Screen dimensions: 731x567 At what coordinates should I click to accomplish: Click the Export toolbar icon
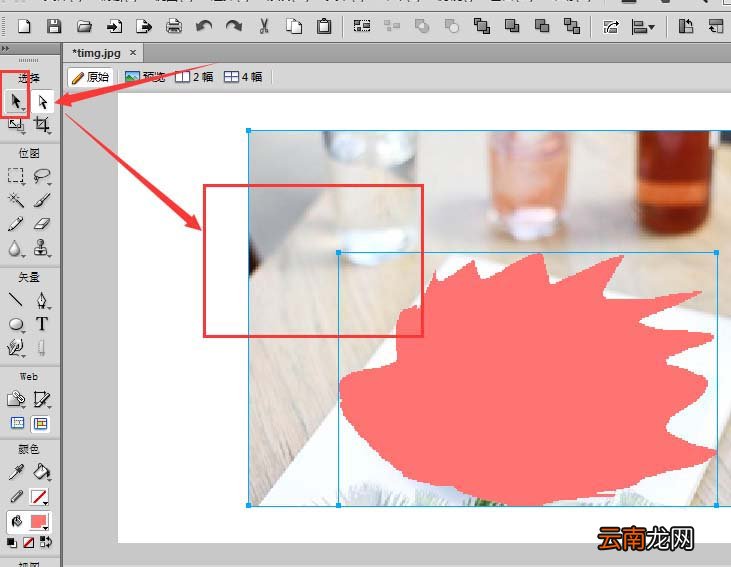pyautogui.click(x=144, y=26)
